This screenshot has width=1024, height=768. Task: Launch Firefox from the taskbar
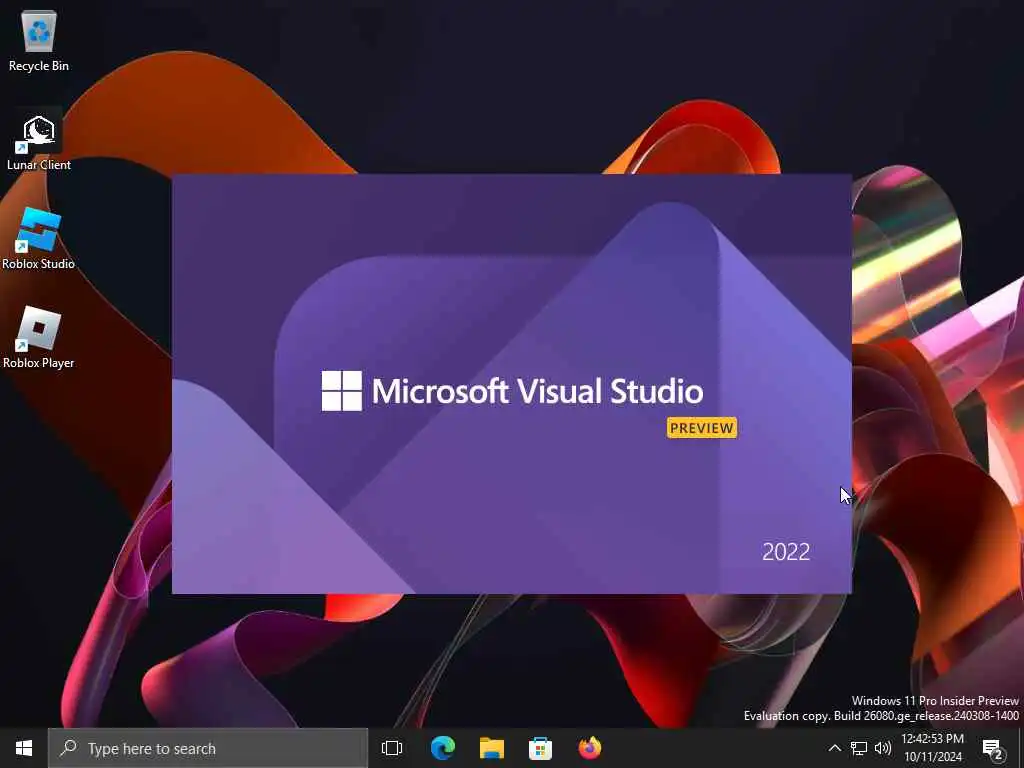[x=590, y=748]
